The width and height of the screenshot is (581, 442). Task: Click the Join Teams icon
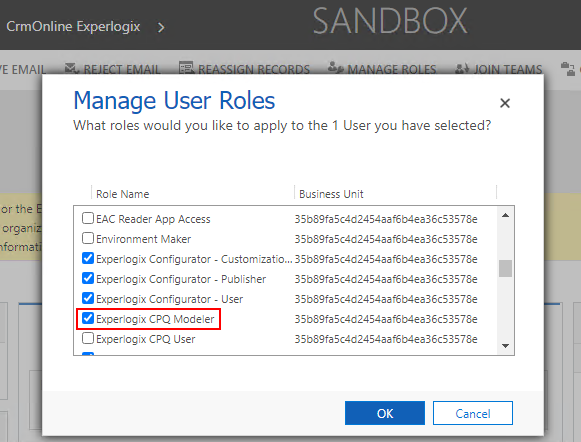[x=462, y=69]
